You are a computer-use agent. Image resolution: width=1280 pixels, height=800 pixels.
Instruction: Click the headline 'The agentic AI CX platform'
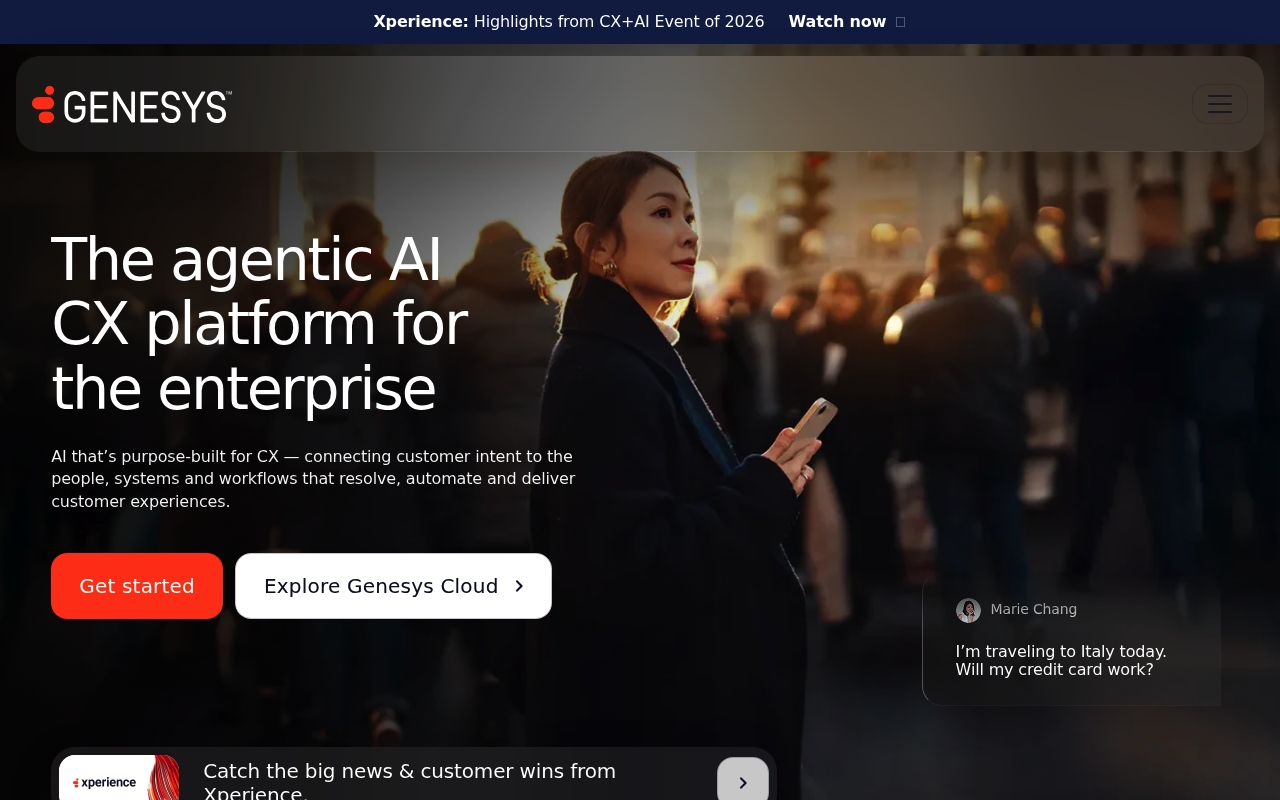[x=259, y=323]
